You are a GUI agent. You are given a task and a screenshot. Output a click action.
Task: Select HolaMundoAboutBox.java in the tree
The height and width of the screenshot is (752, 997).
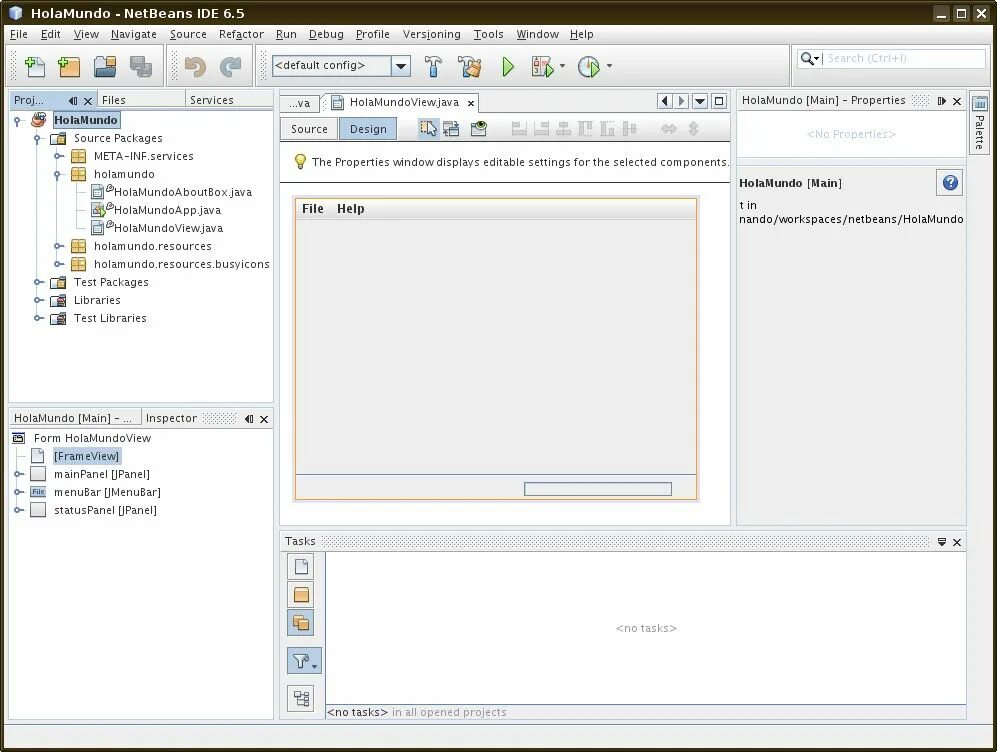[182, 193]
